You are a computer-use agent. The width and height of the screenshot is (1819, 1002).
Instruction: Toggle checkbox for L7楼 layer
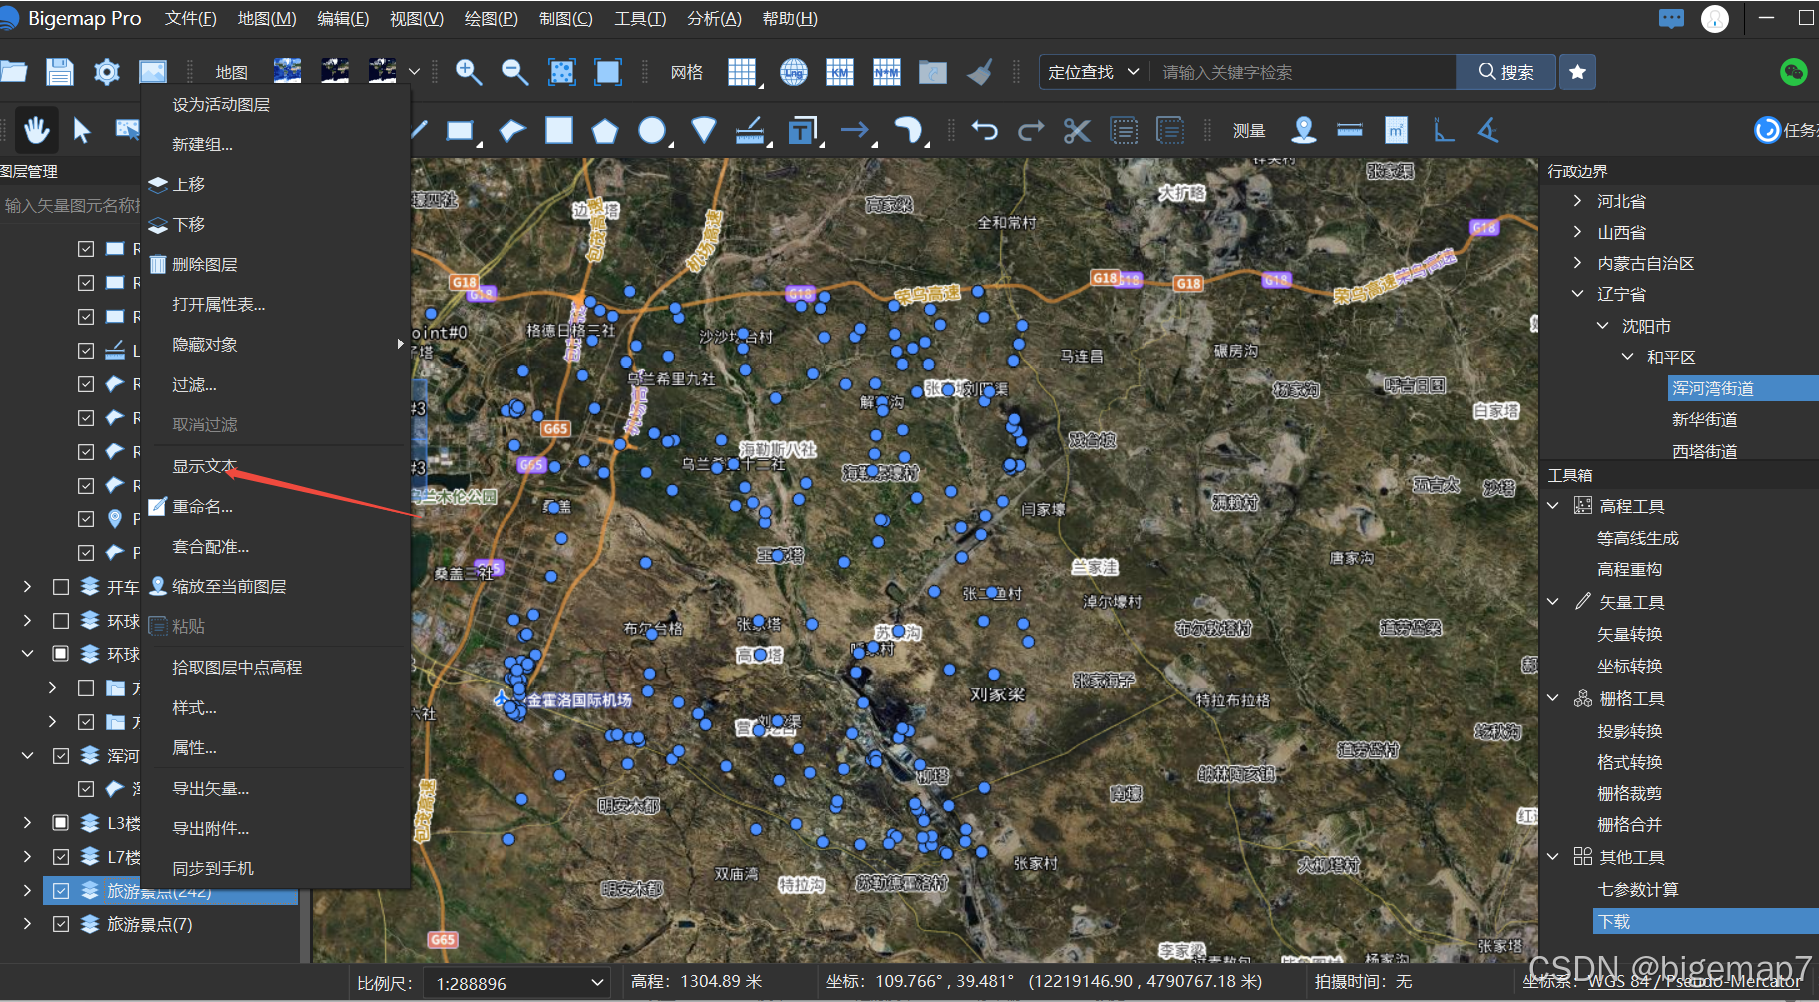tap(61, 857)
